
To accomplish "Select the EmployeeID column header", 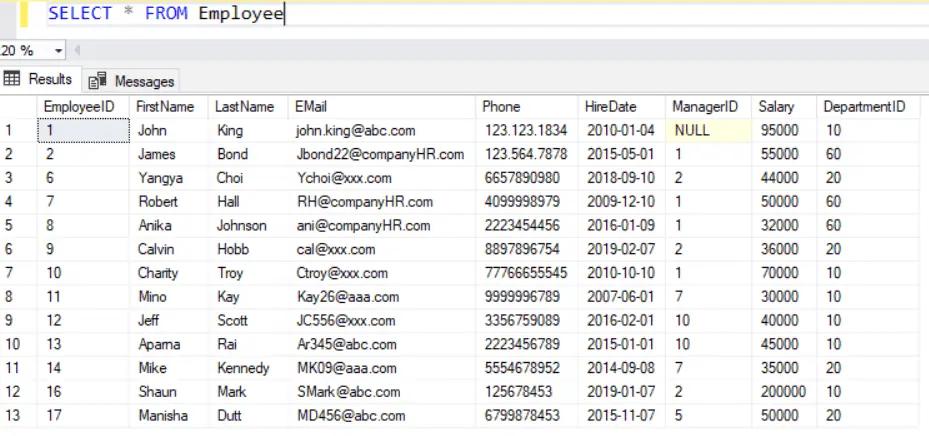I will point(79,106).
